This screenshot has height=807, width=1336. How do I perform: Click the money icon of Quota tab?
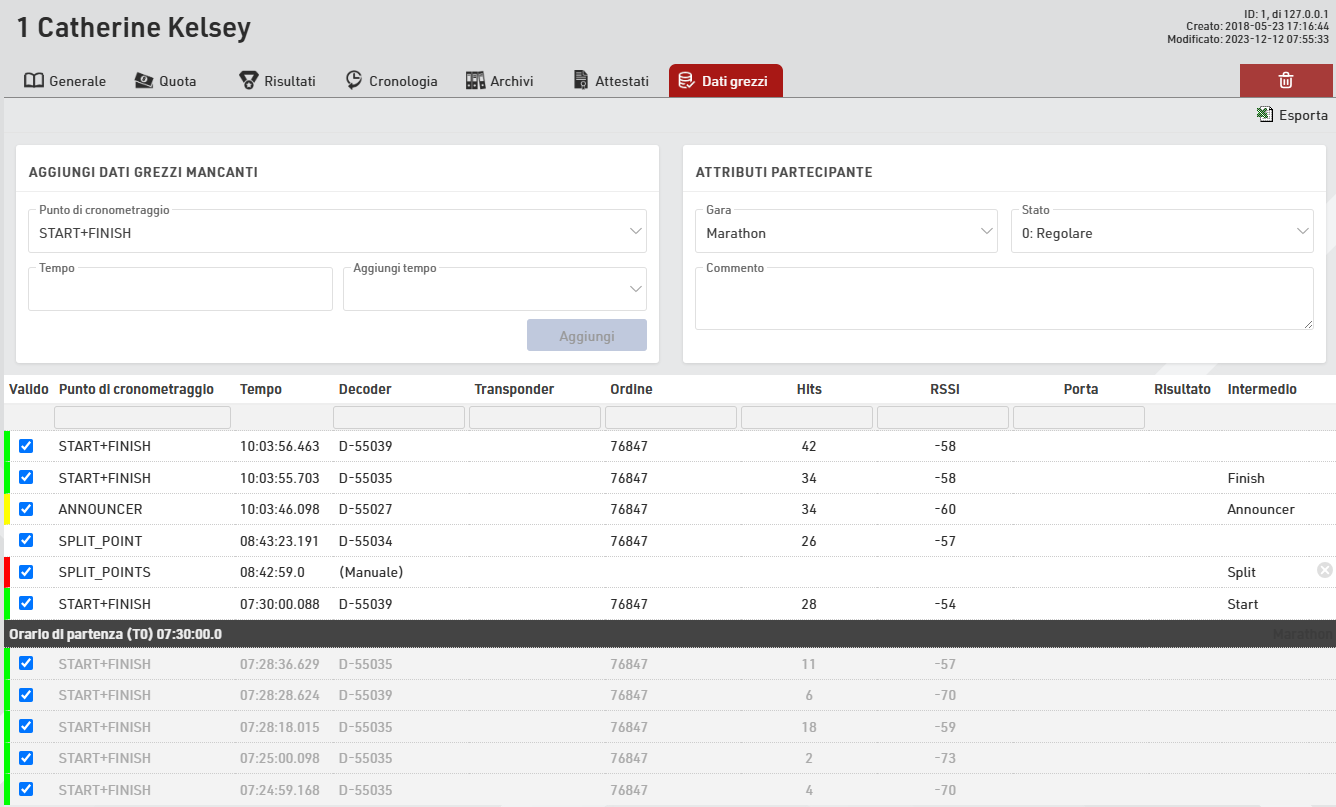[144, 81]
